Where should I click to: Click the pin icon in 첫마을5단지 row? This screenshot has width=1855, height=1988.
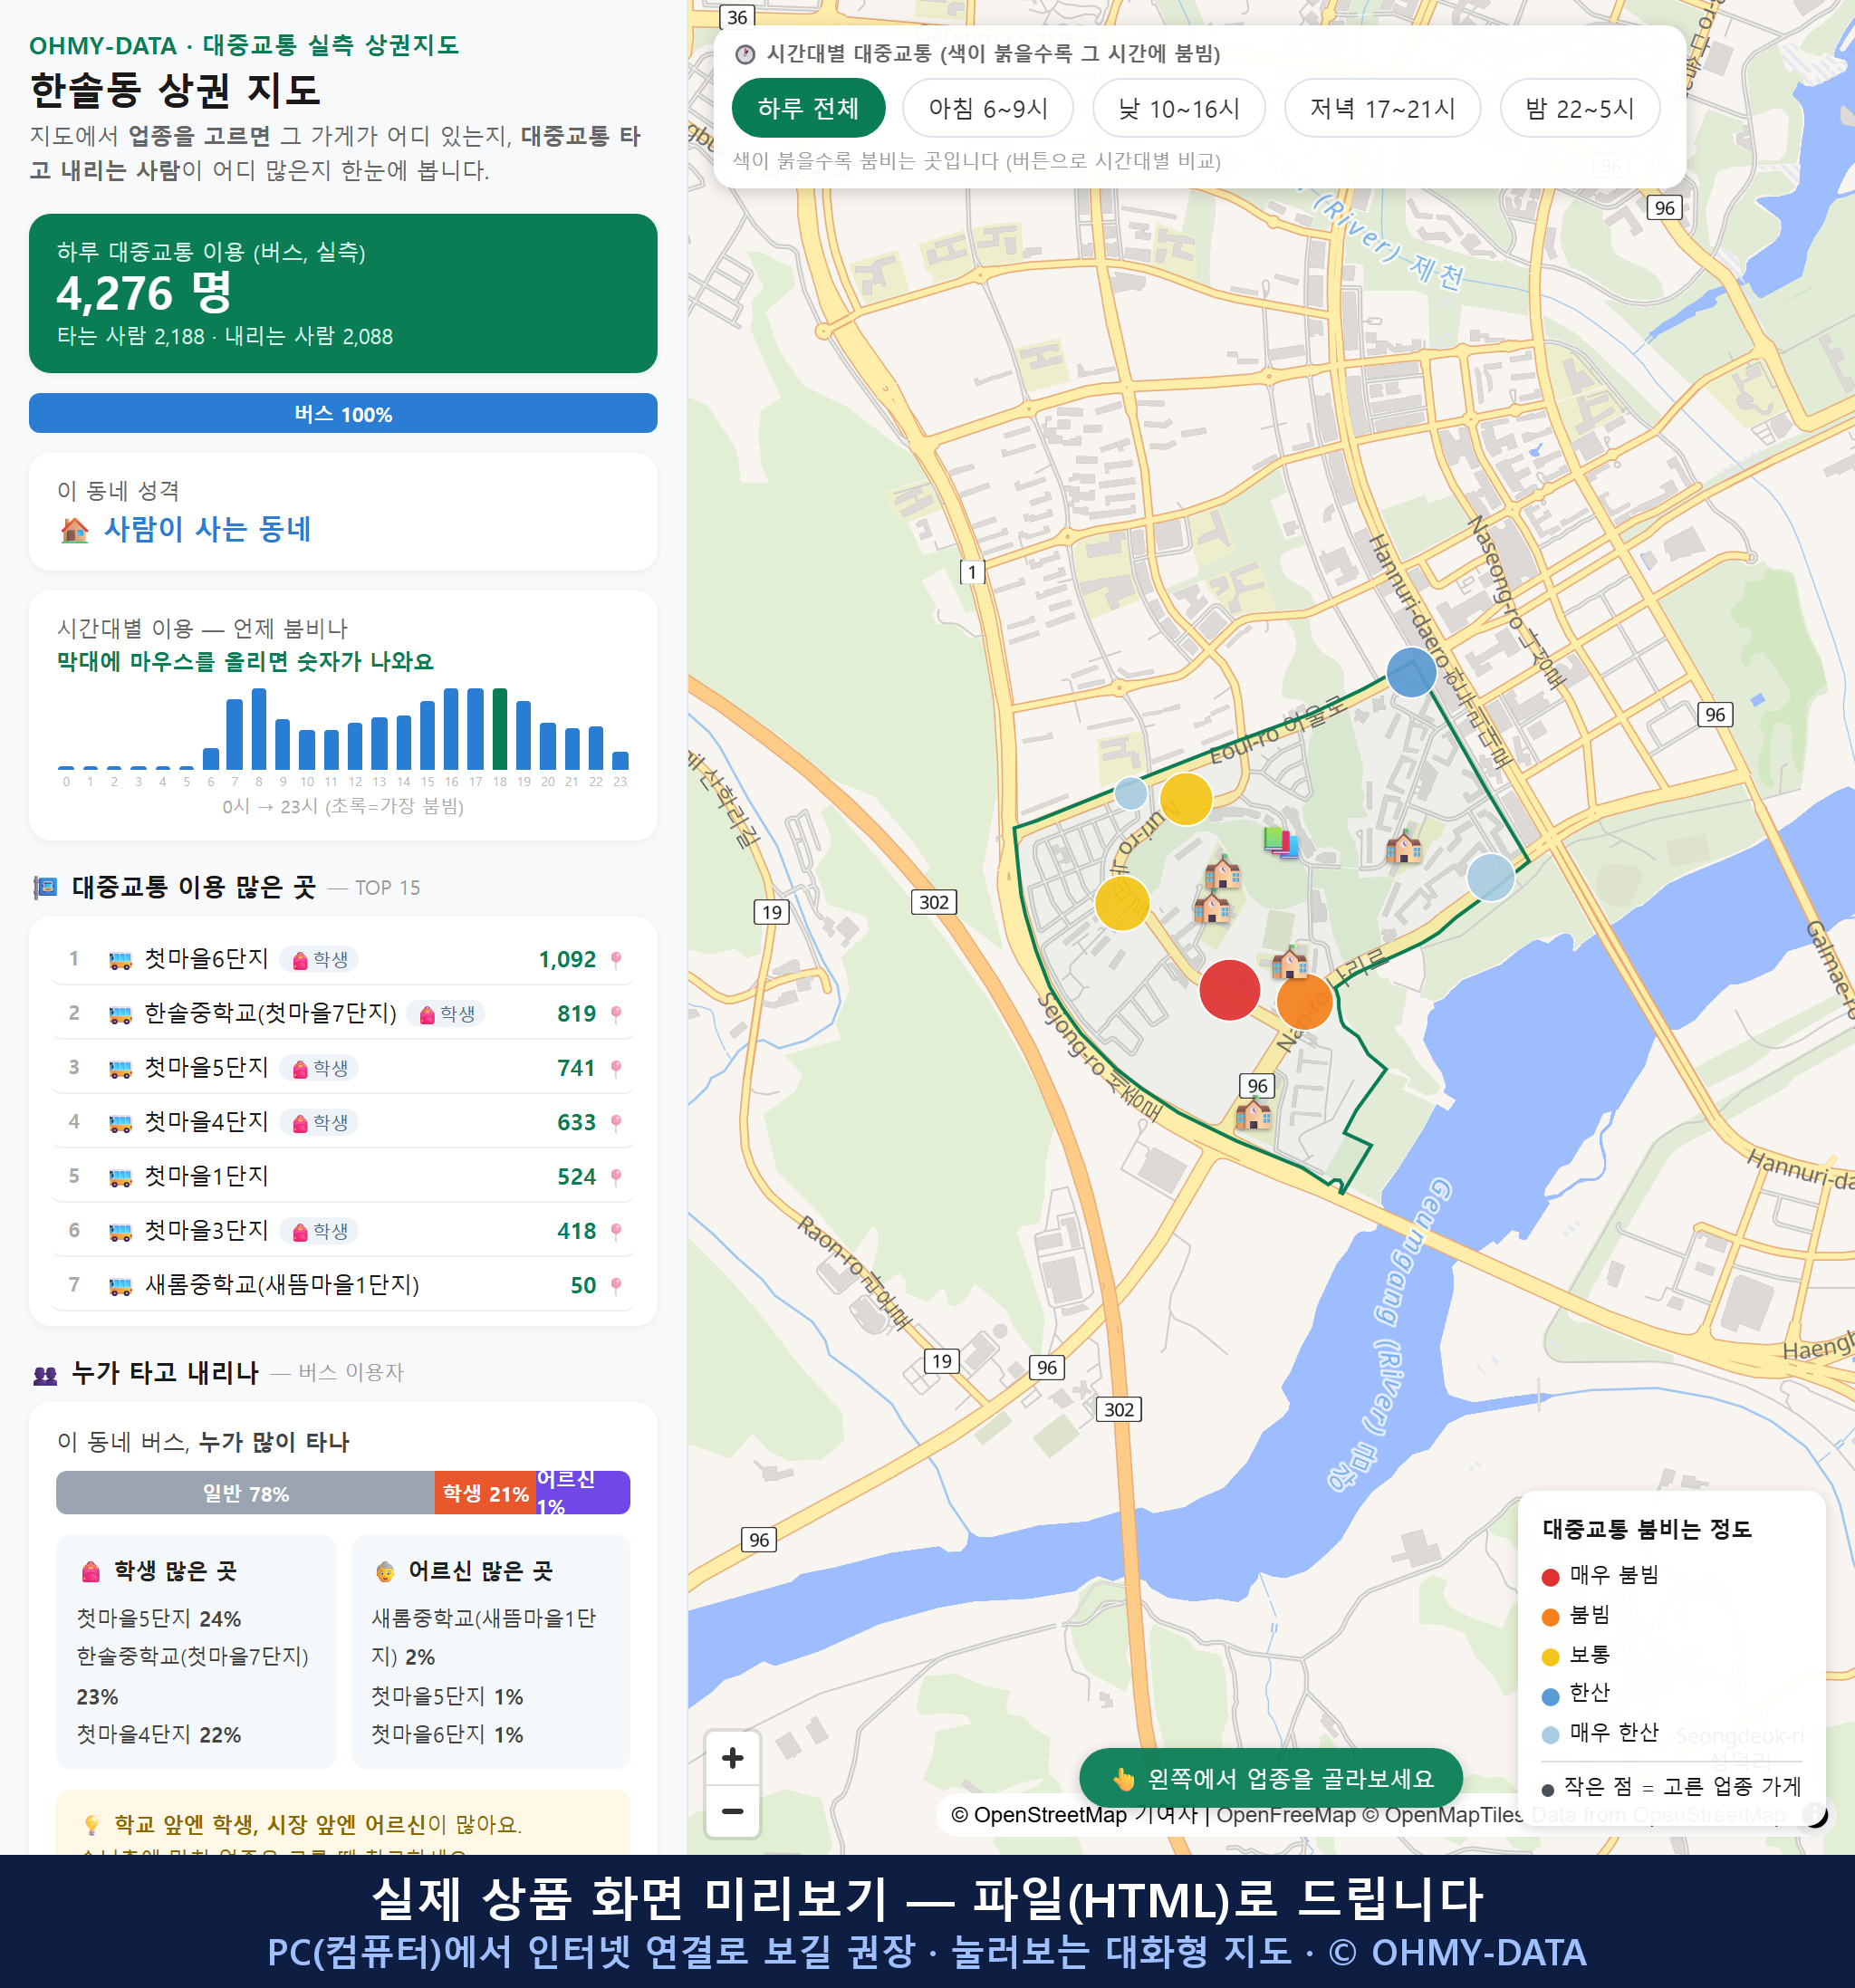coord(616,1068)
